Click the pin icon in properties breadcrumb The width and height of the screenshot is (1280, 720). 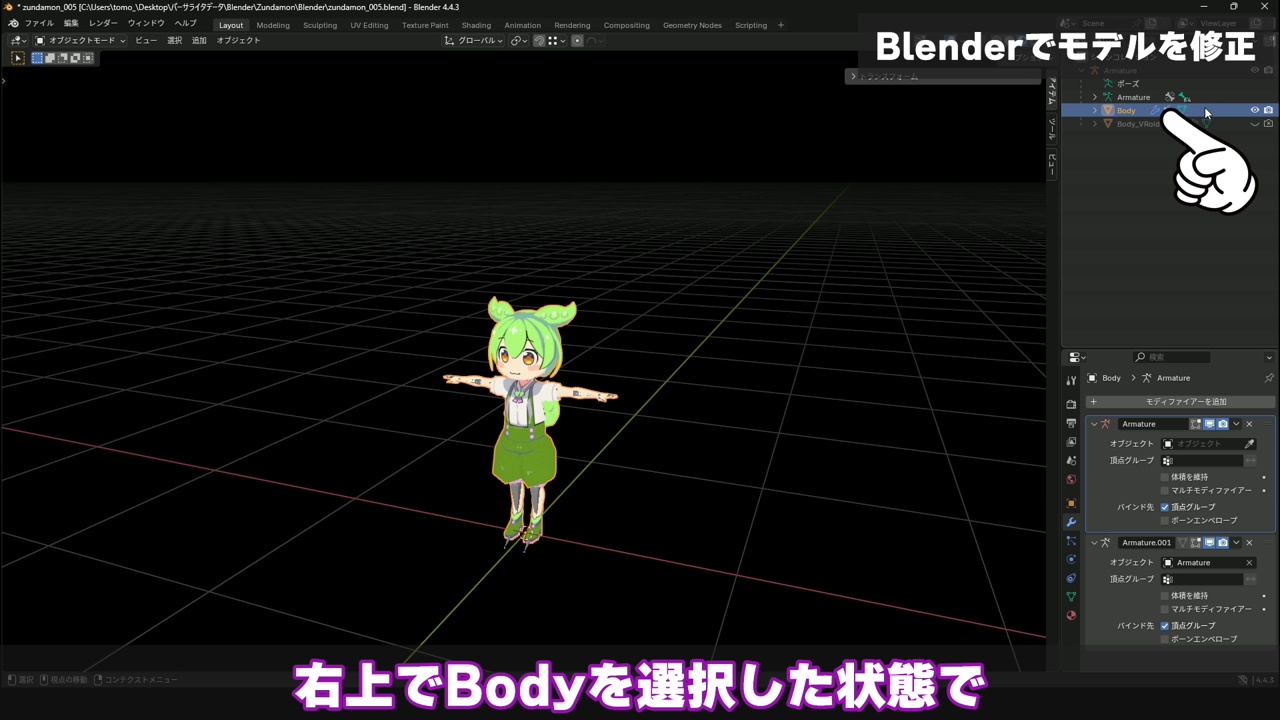coord(1268,378)
